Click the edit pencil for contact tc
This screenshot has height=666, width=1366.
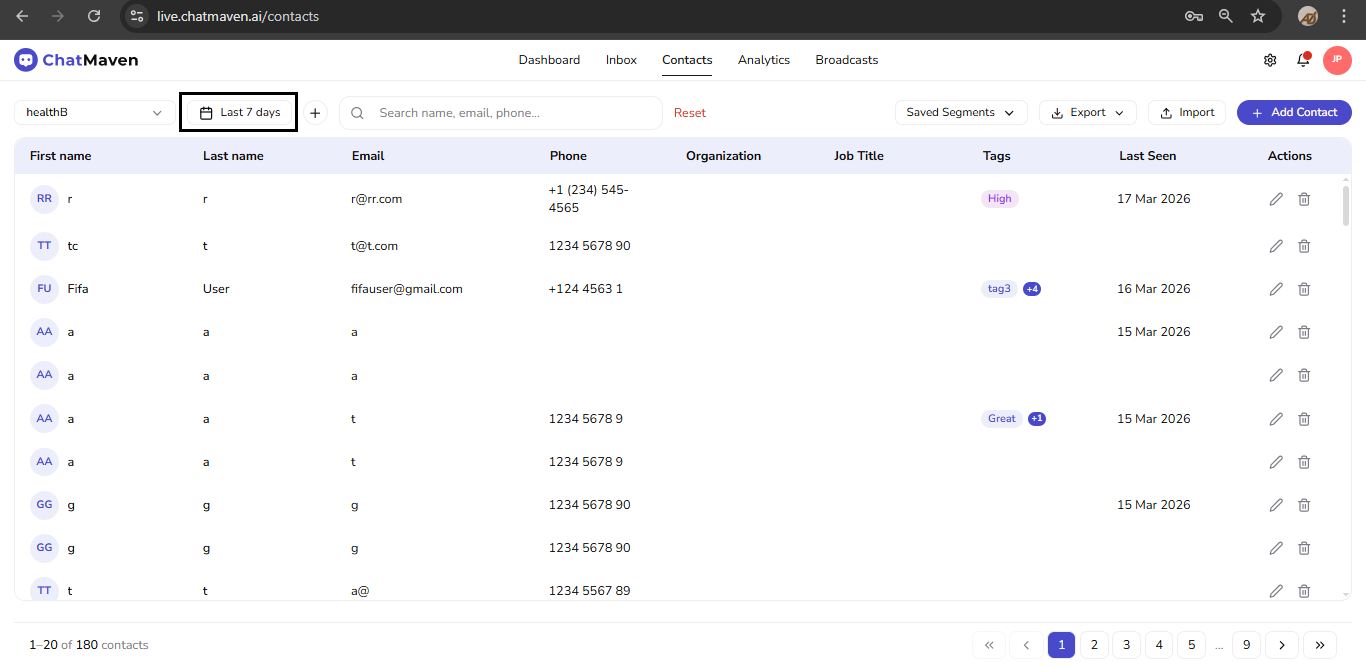(x=1276, y=246)
